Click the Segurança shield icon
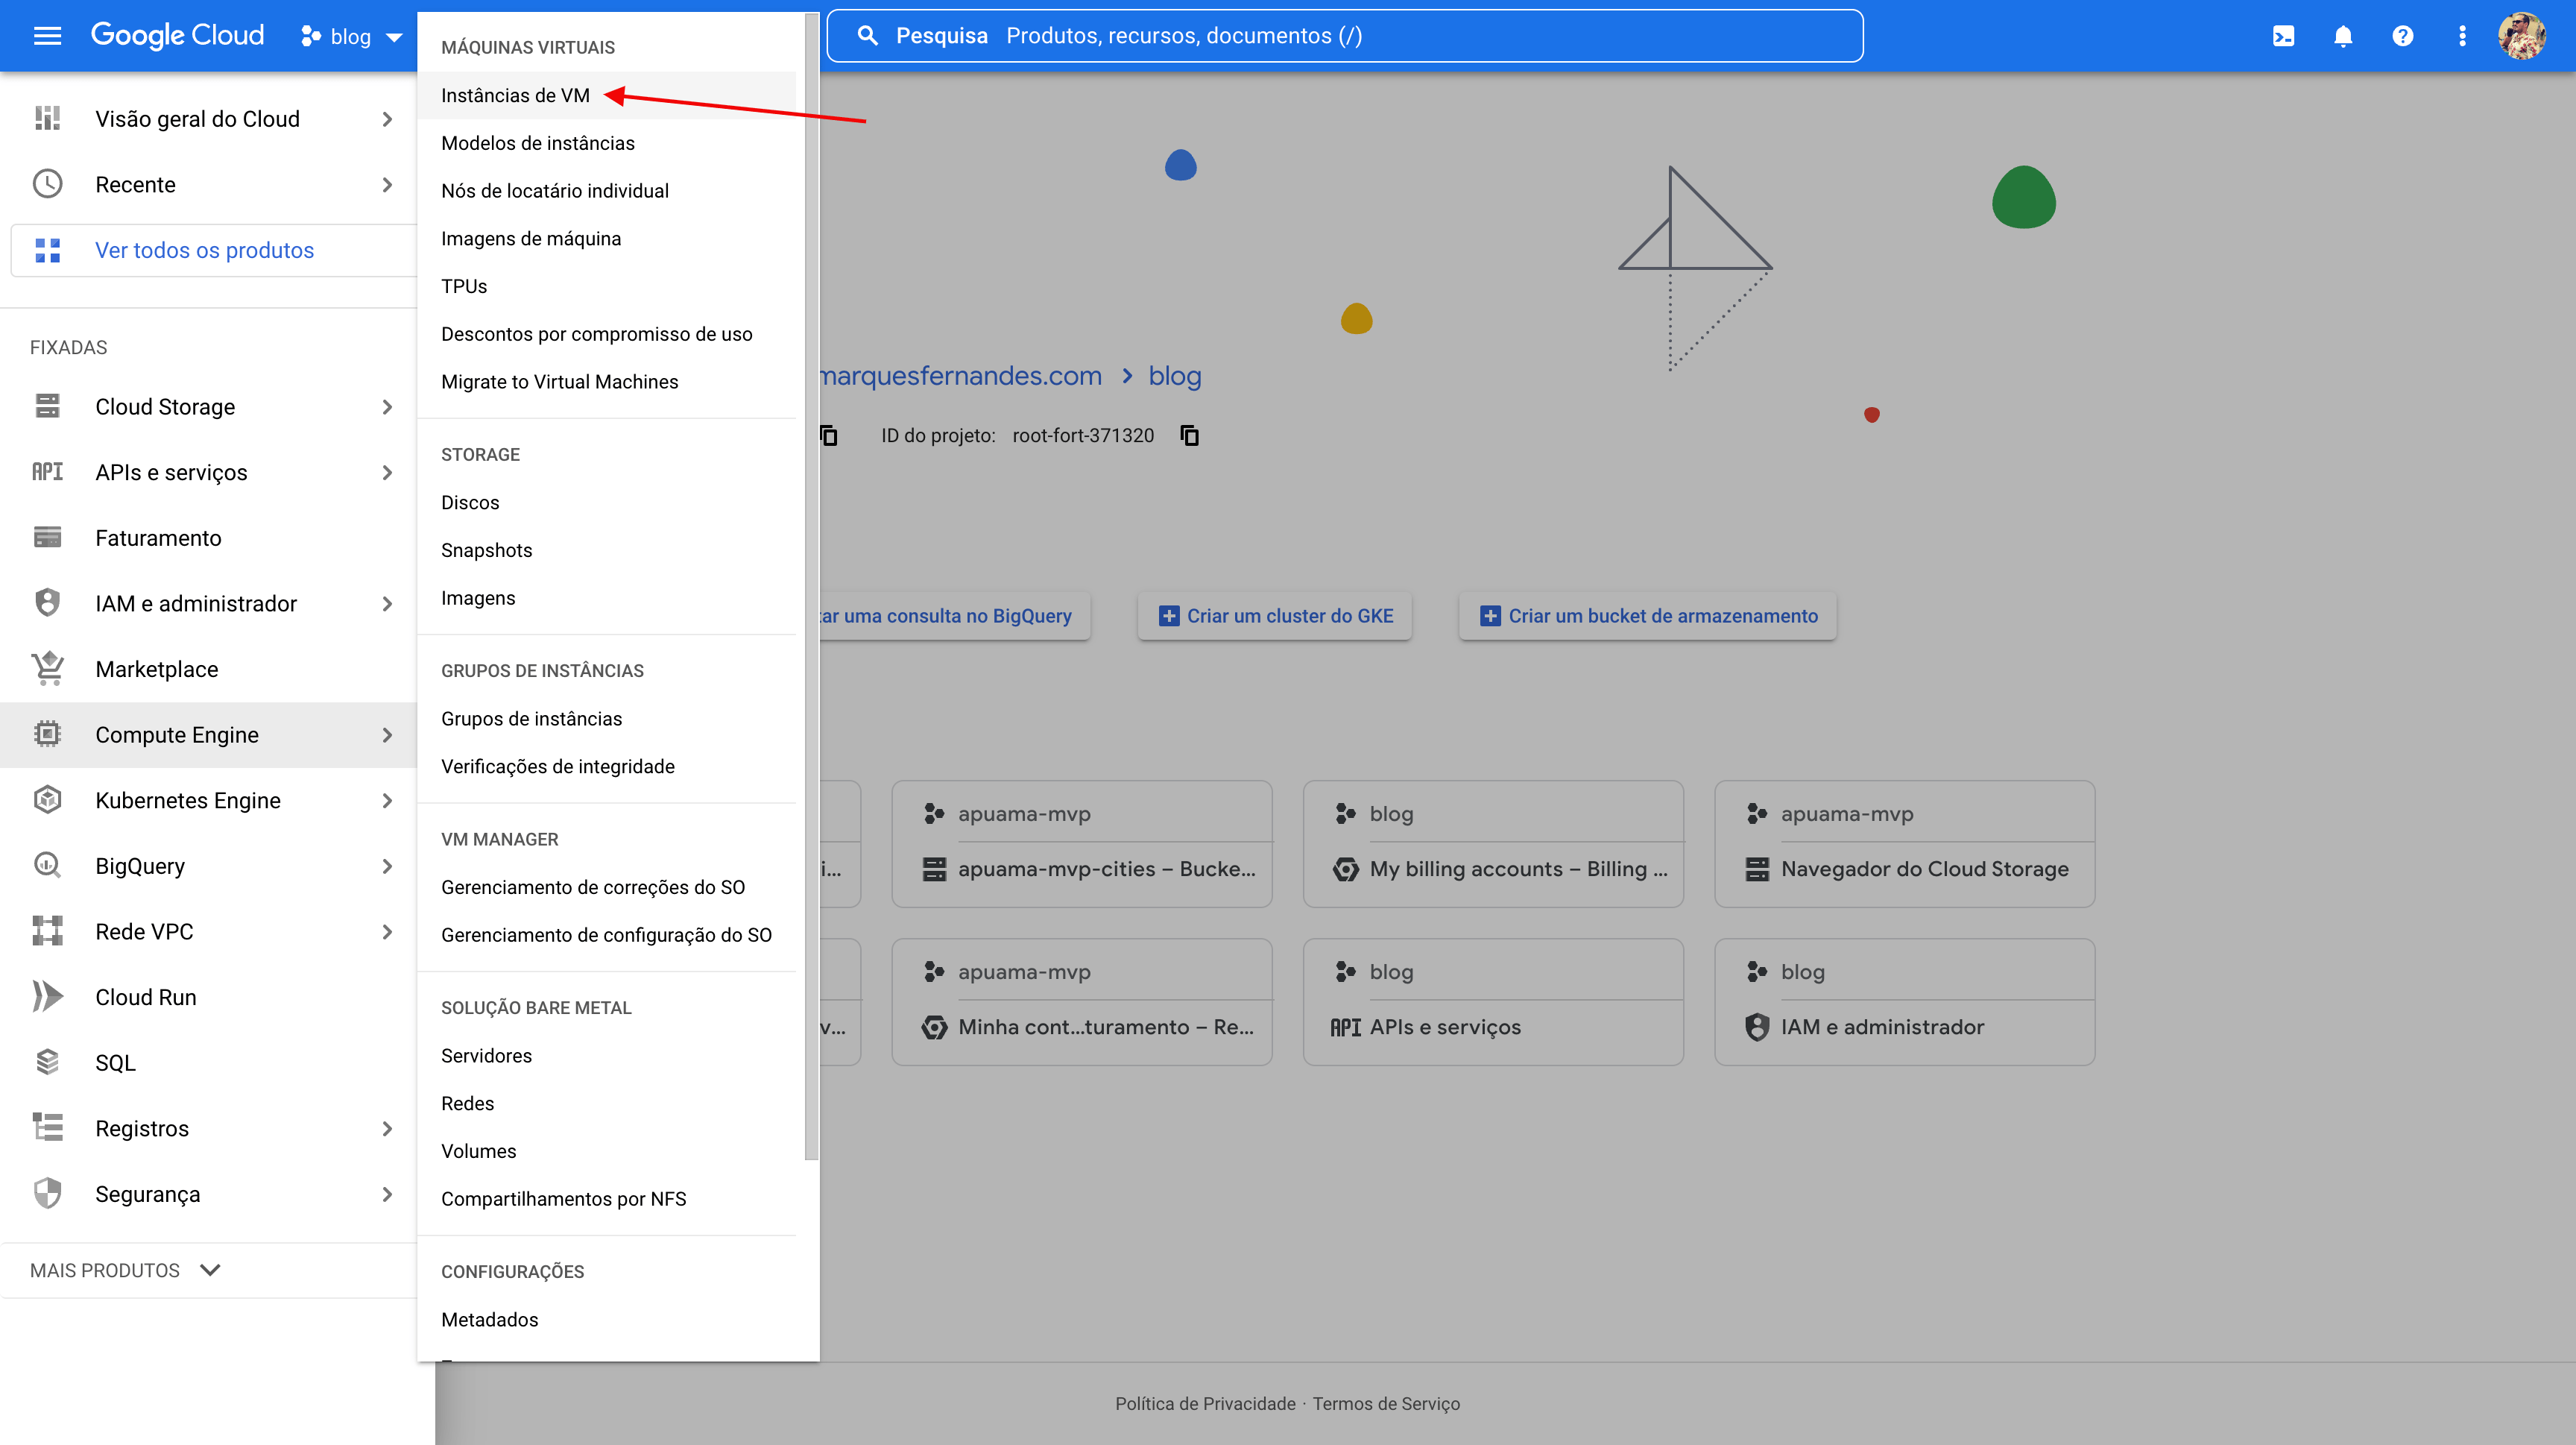Viewport: 2576px width, 1445px height. (47, 1193)
